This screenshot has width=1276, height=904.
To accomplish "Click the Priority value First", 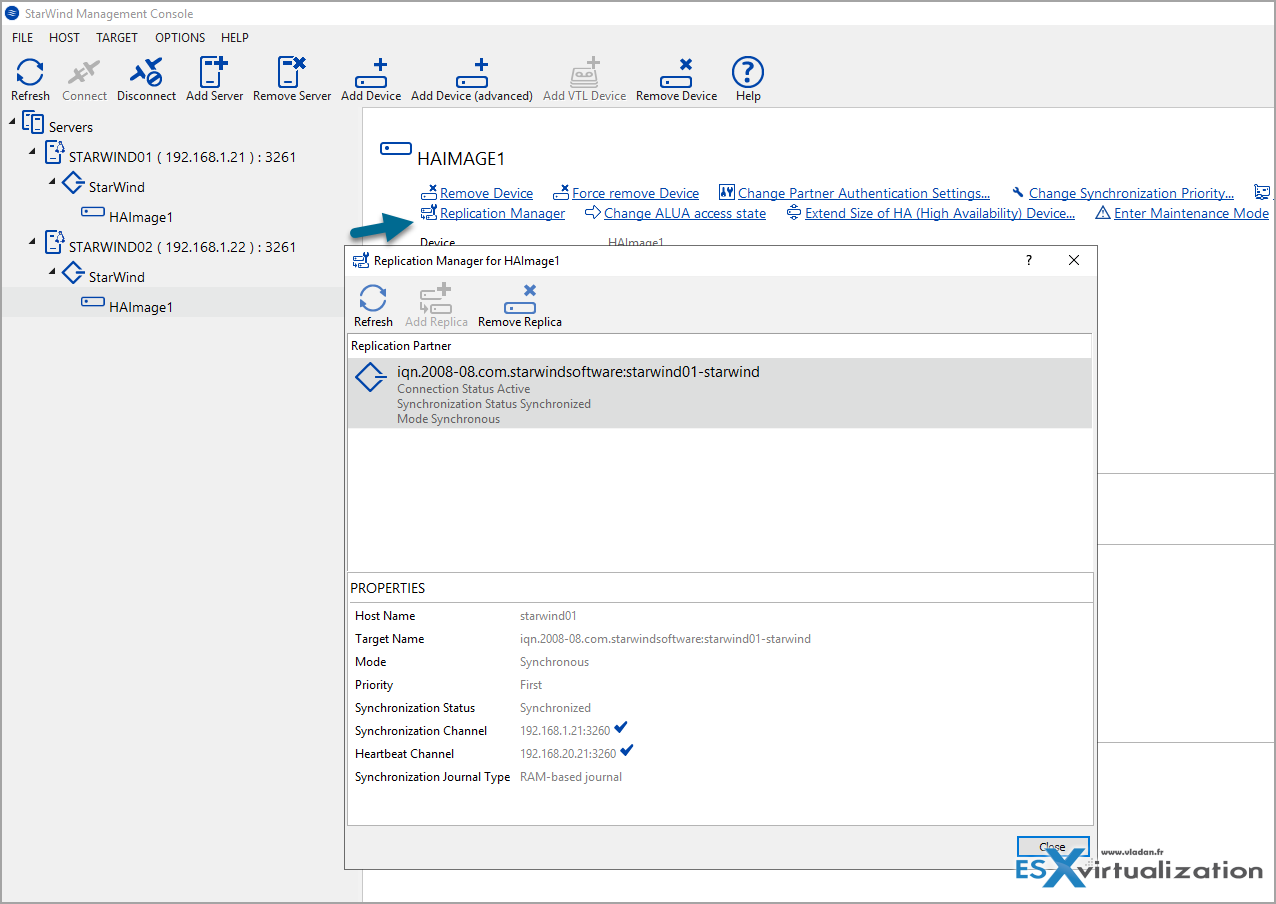I will click(531, 685).
